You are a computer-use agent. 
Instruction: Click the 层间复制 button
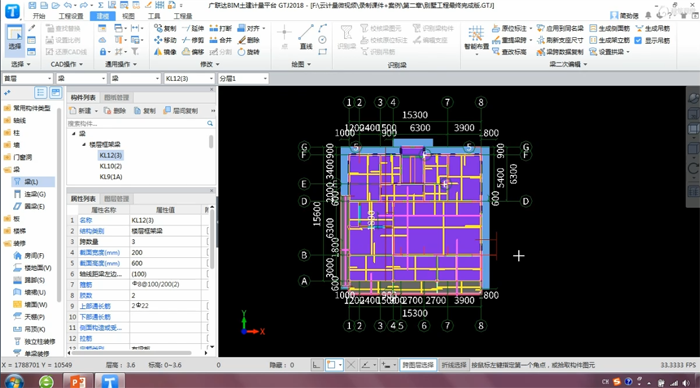pyautogui.click(x=181, y=111)
